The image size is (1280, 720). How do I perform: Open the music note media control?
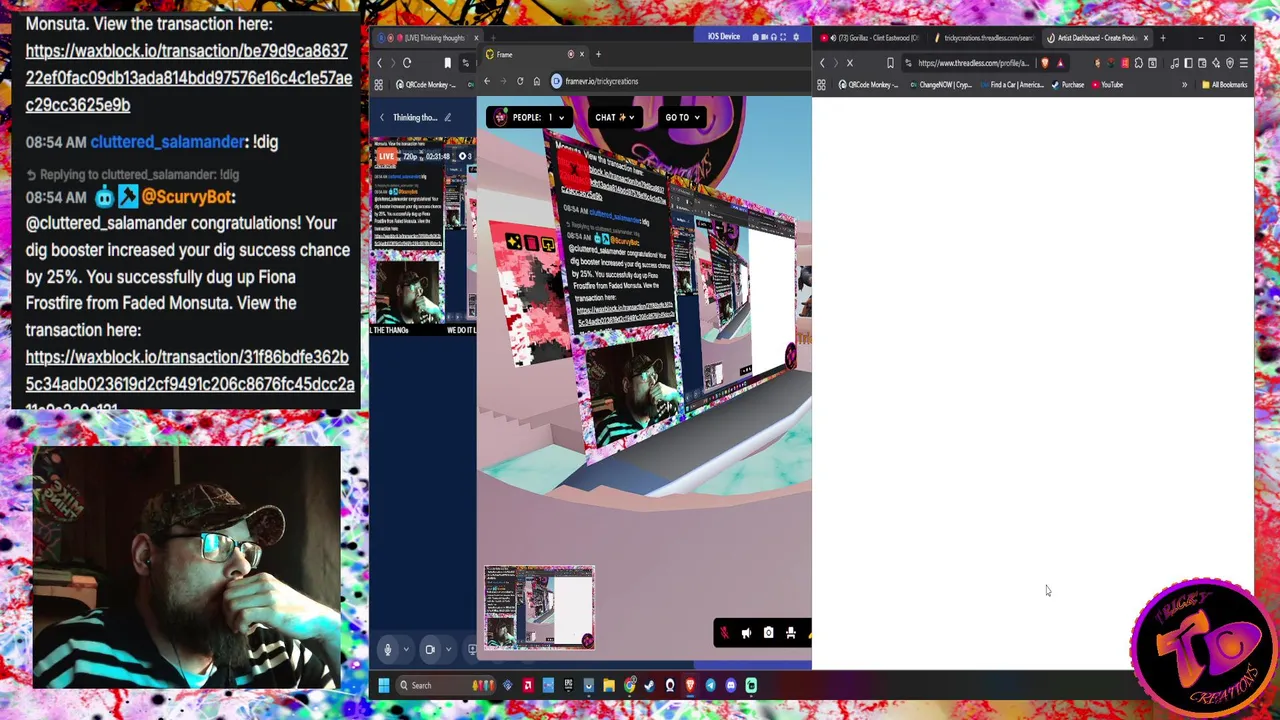(1175, 62)
